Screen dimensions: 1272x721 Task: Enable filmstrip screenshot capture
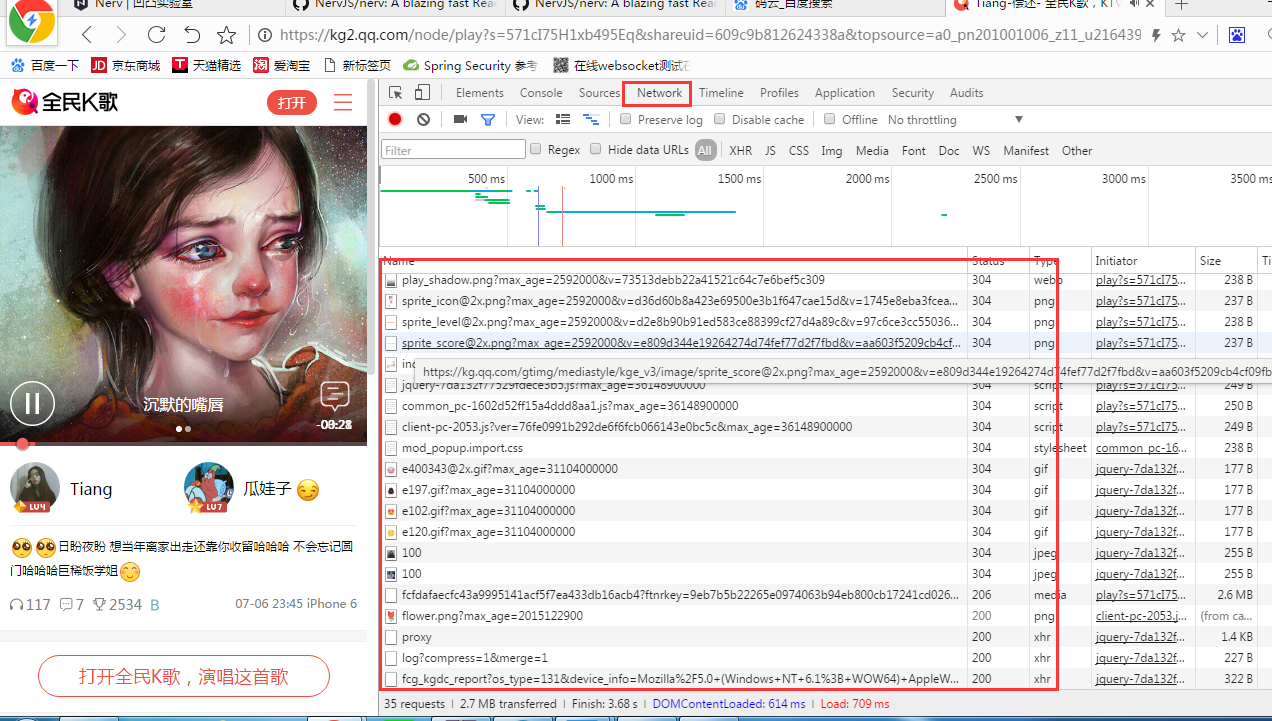(459, 119)
